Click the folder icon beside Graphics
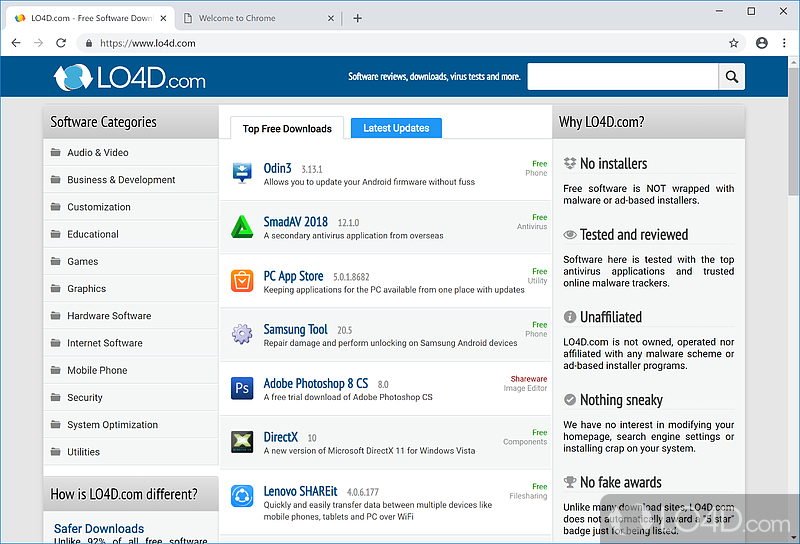Screen dimensions: 800x544 (x=56, y=288)
